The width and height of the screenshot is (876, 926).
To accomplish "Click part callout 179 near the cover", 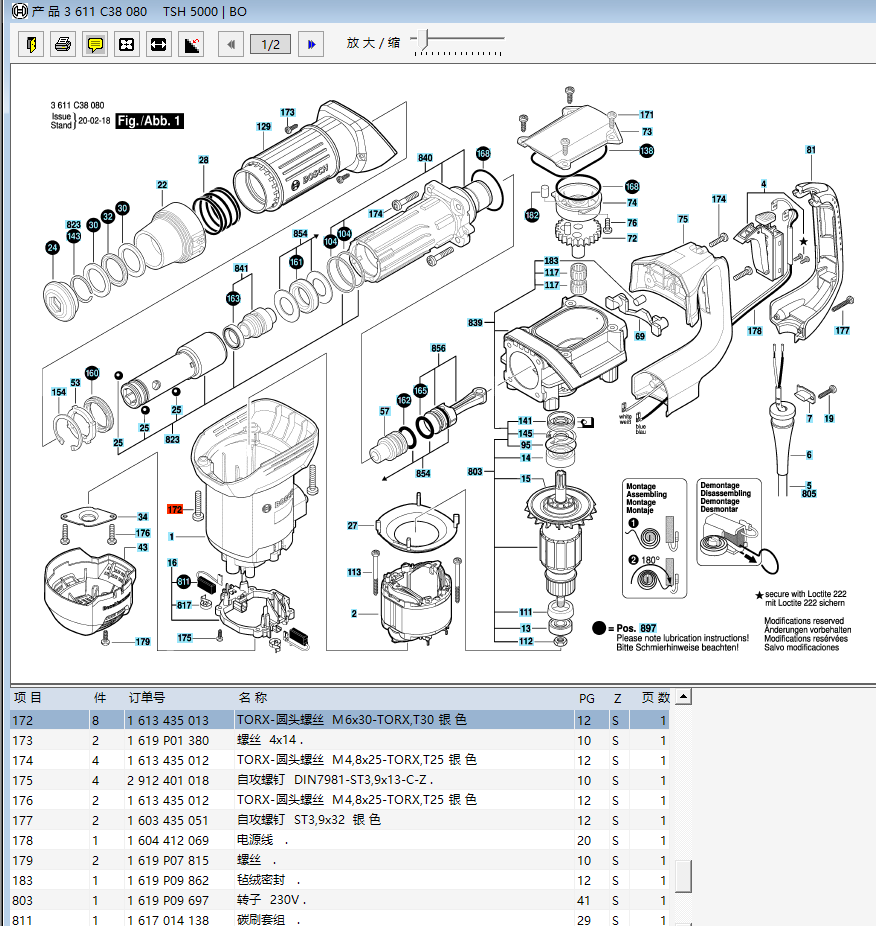I will pos(142,641).
